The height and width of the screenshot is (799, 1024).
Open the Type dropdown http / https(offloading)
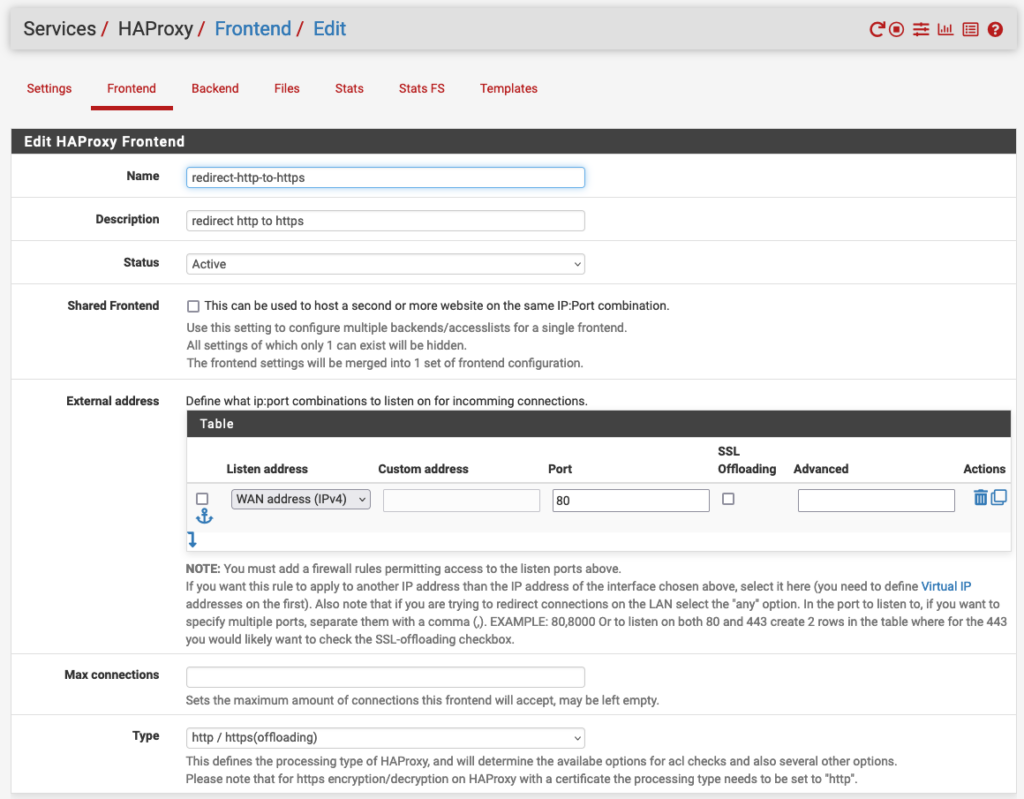point(385,738)
